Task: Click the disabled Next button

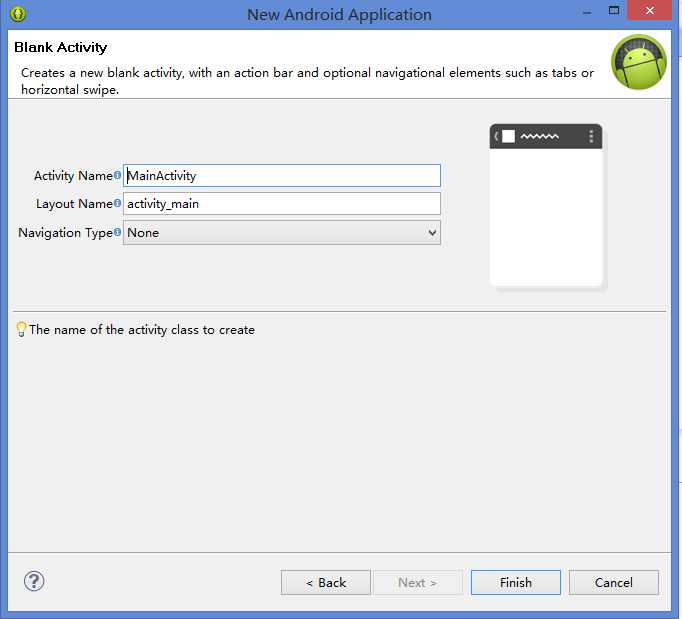Action: pos(418,582)
